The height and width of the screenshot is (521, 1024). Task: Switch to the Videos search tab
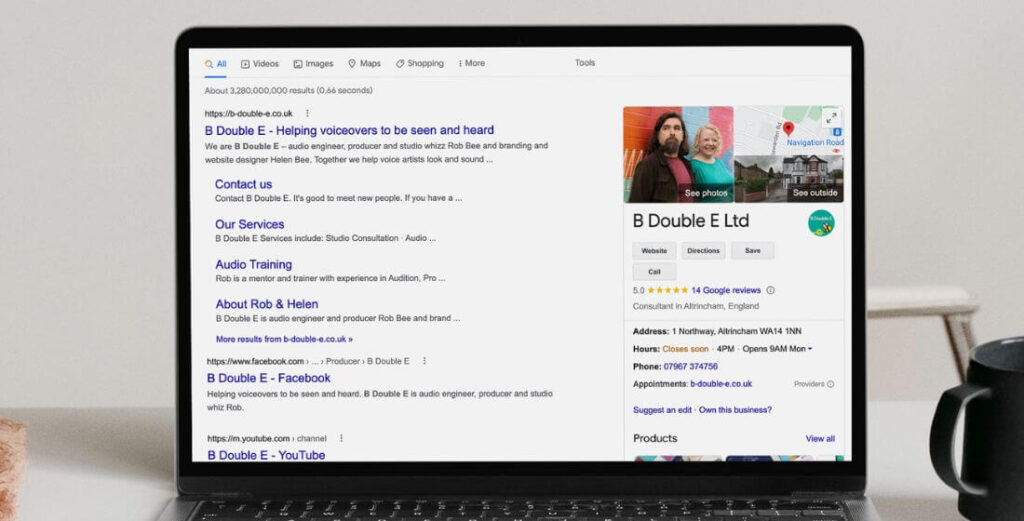click(x=260, y=64)
